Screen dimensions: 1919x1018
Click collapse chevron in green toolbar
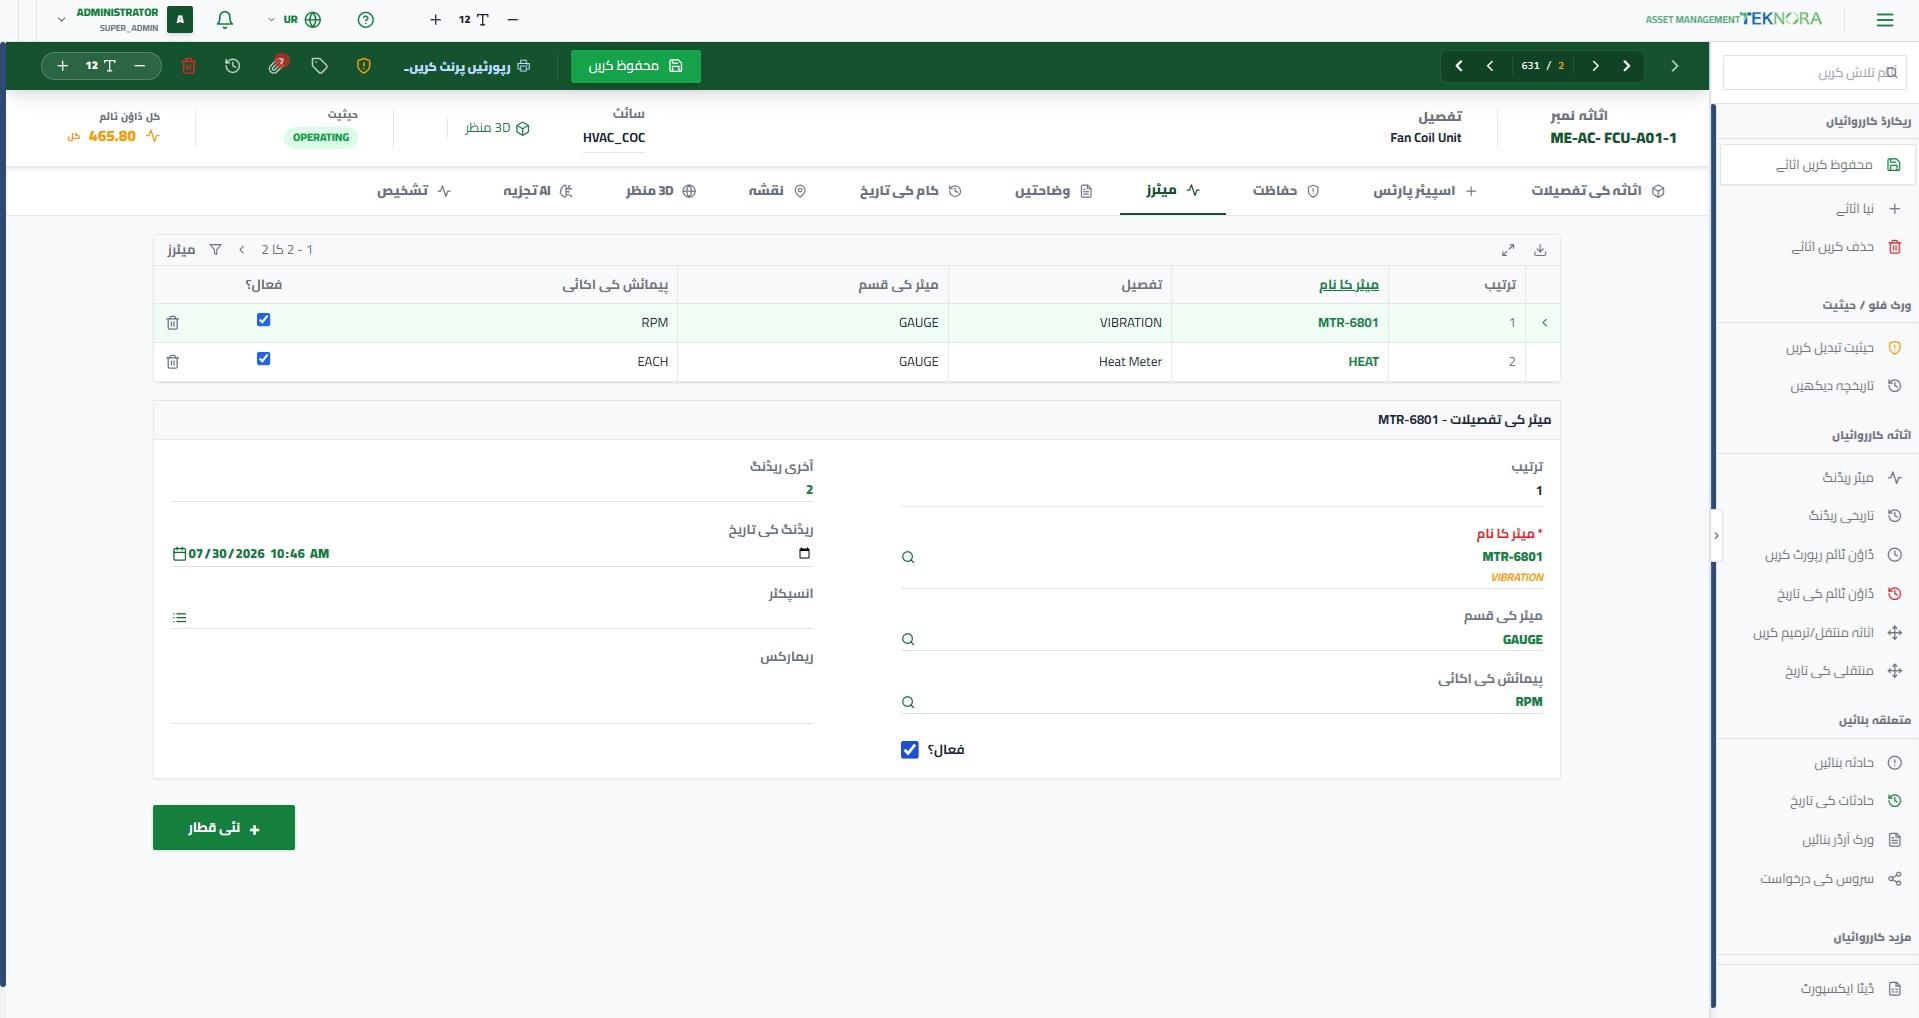coord(1674,66)
